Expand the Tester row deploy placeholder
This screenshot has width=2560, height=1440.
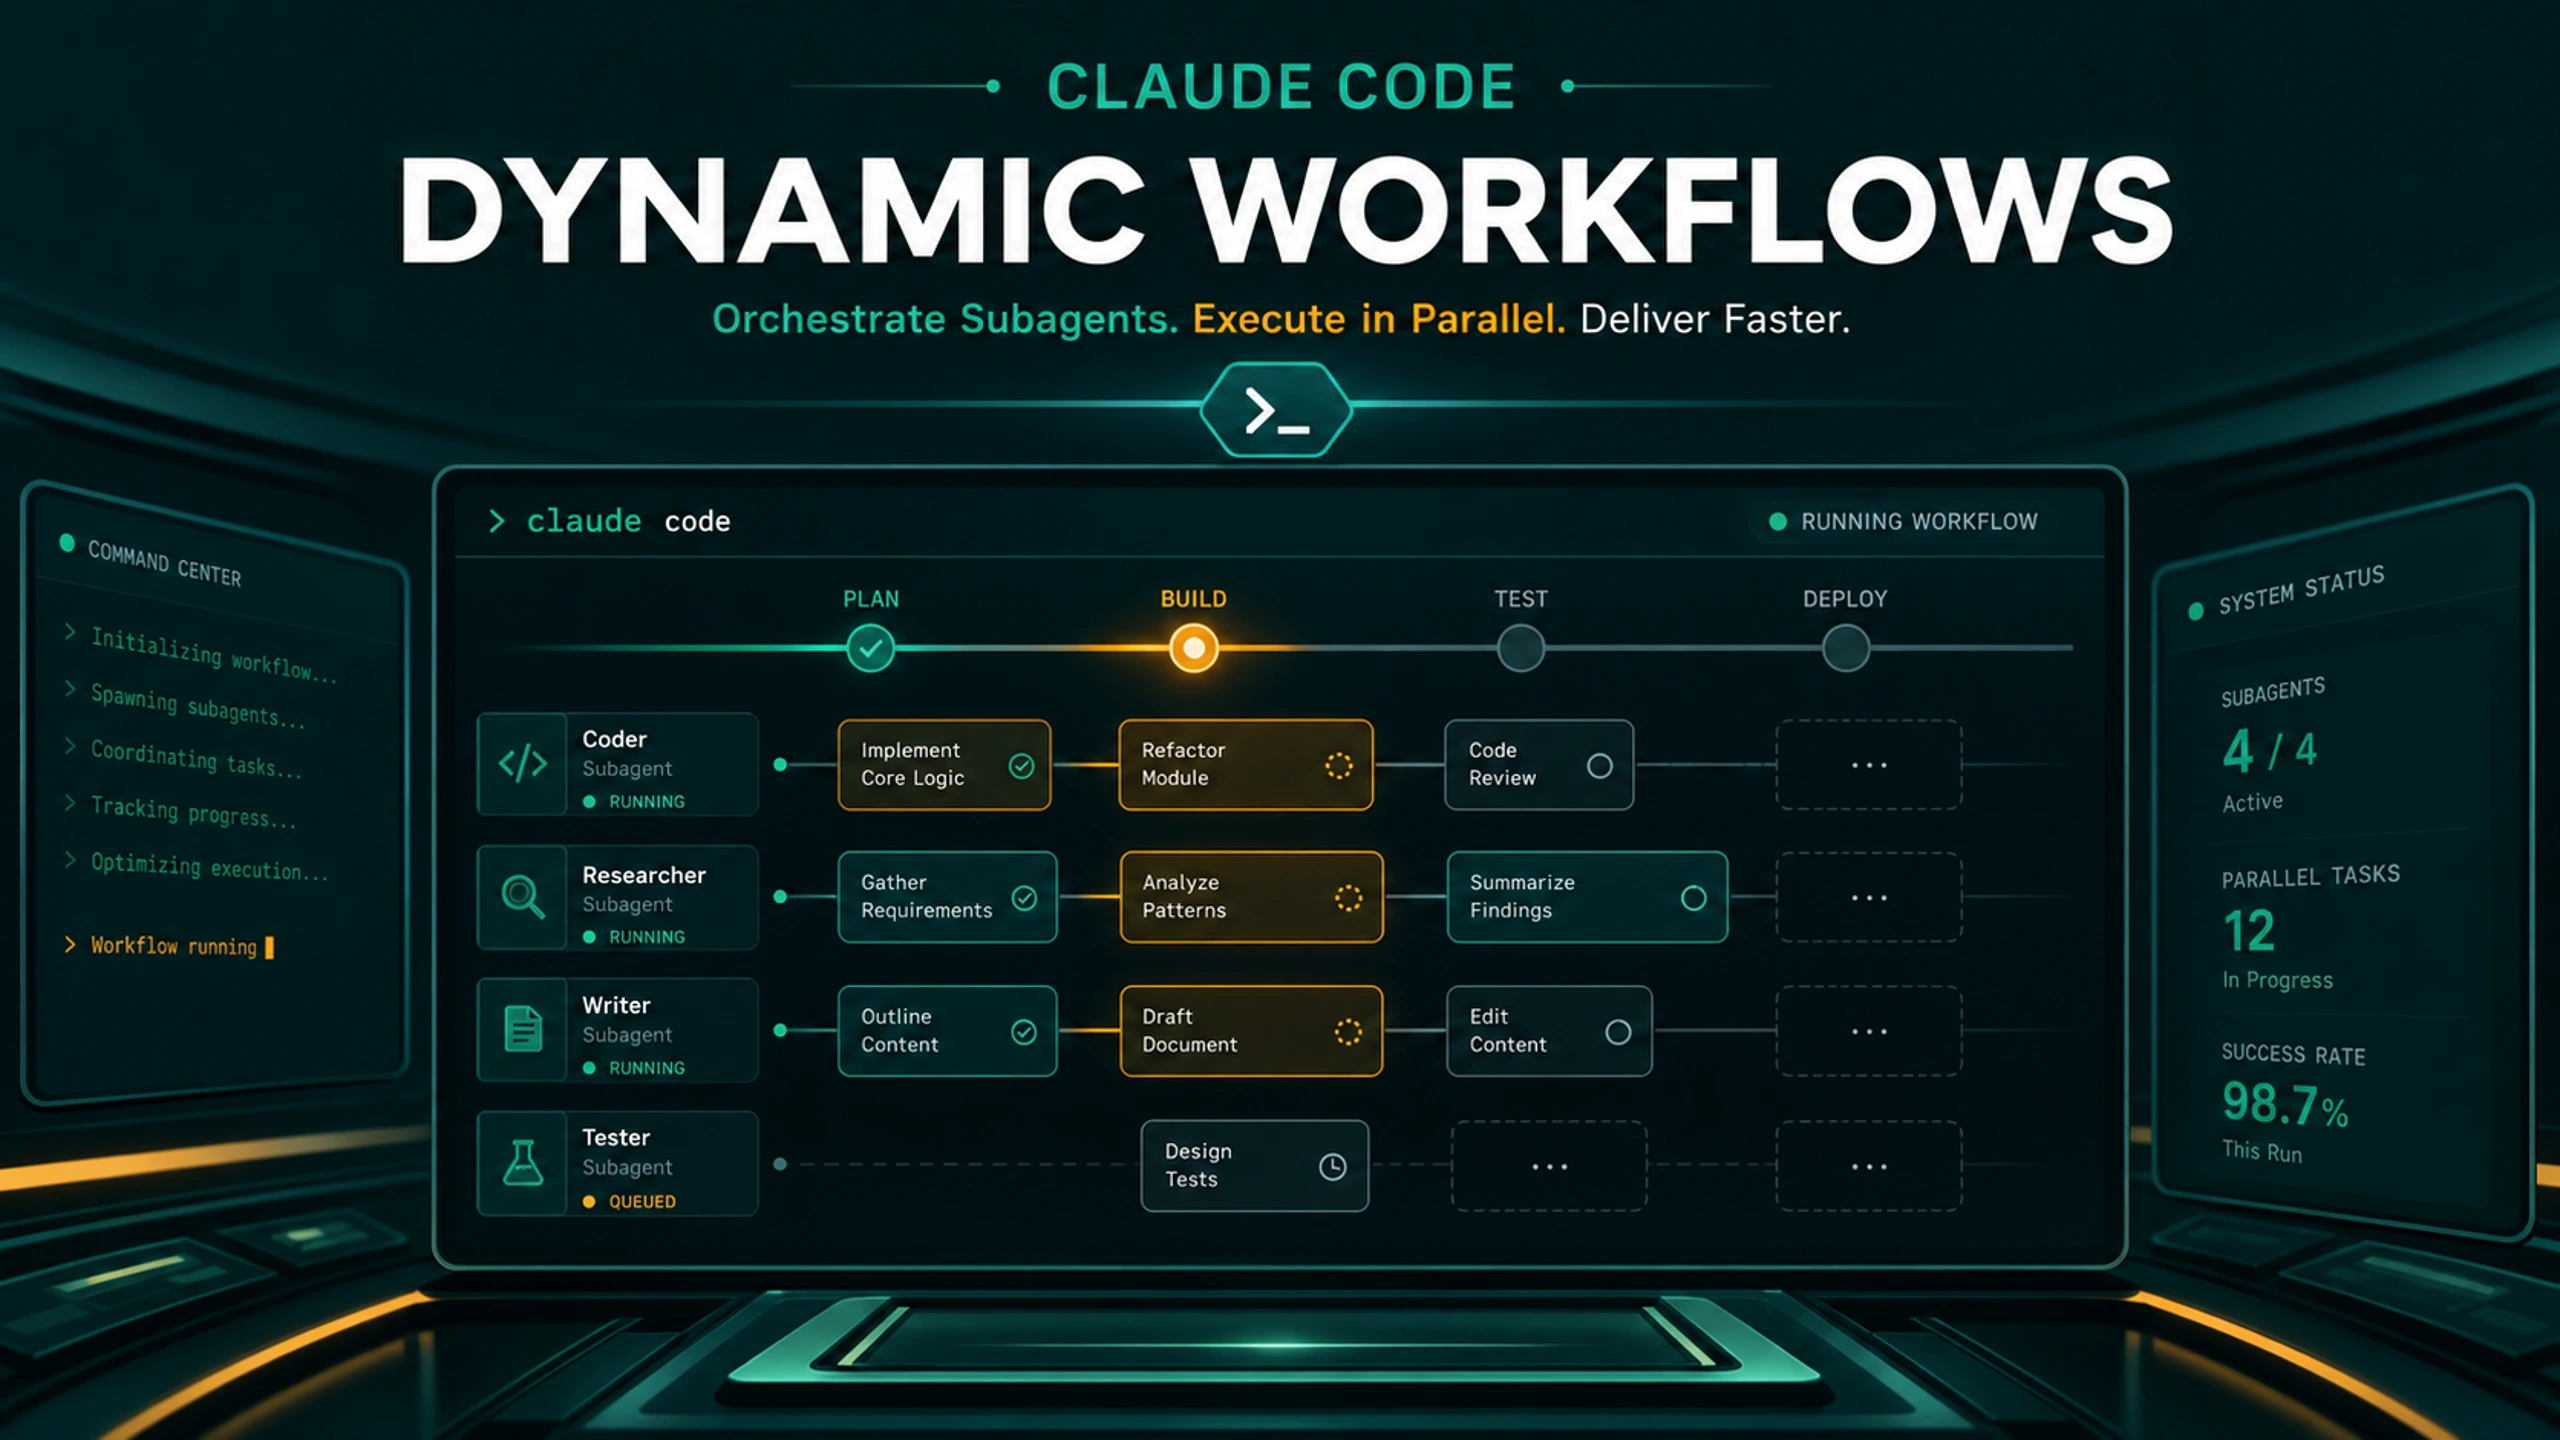[x=1869, y=1166]
